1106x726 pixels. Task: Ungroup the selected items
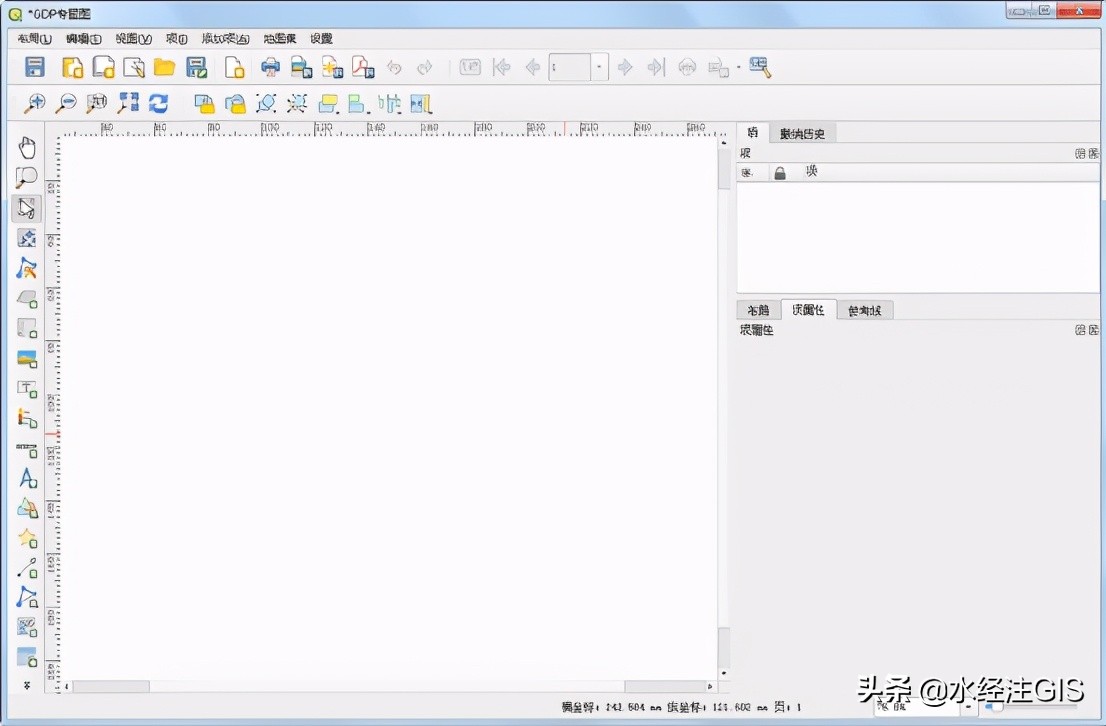[297, 104]
